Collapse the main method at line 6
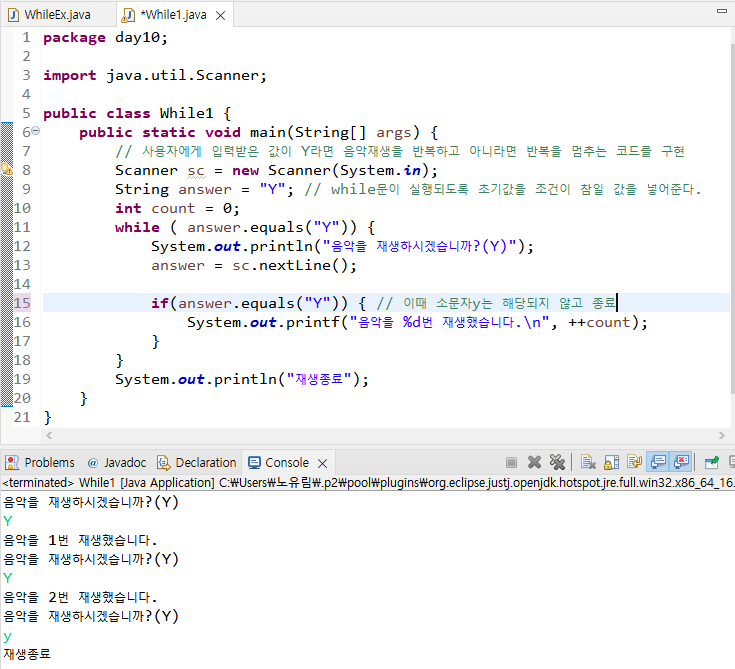This screenshot has width=735, height=669. coord(35,131)
